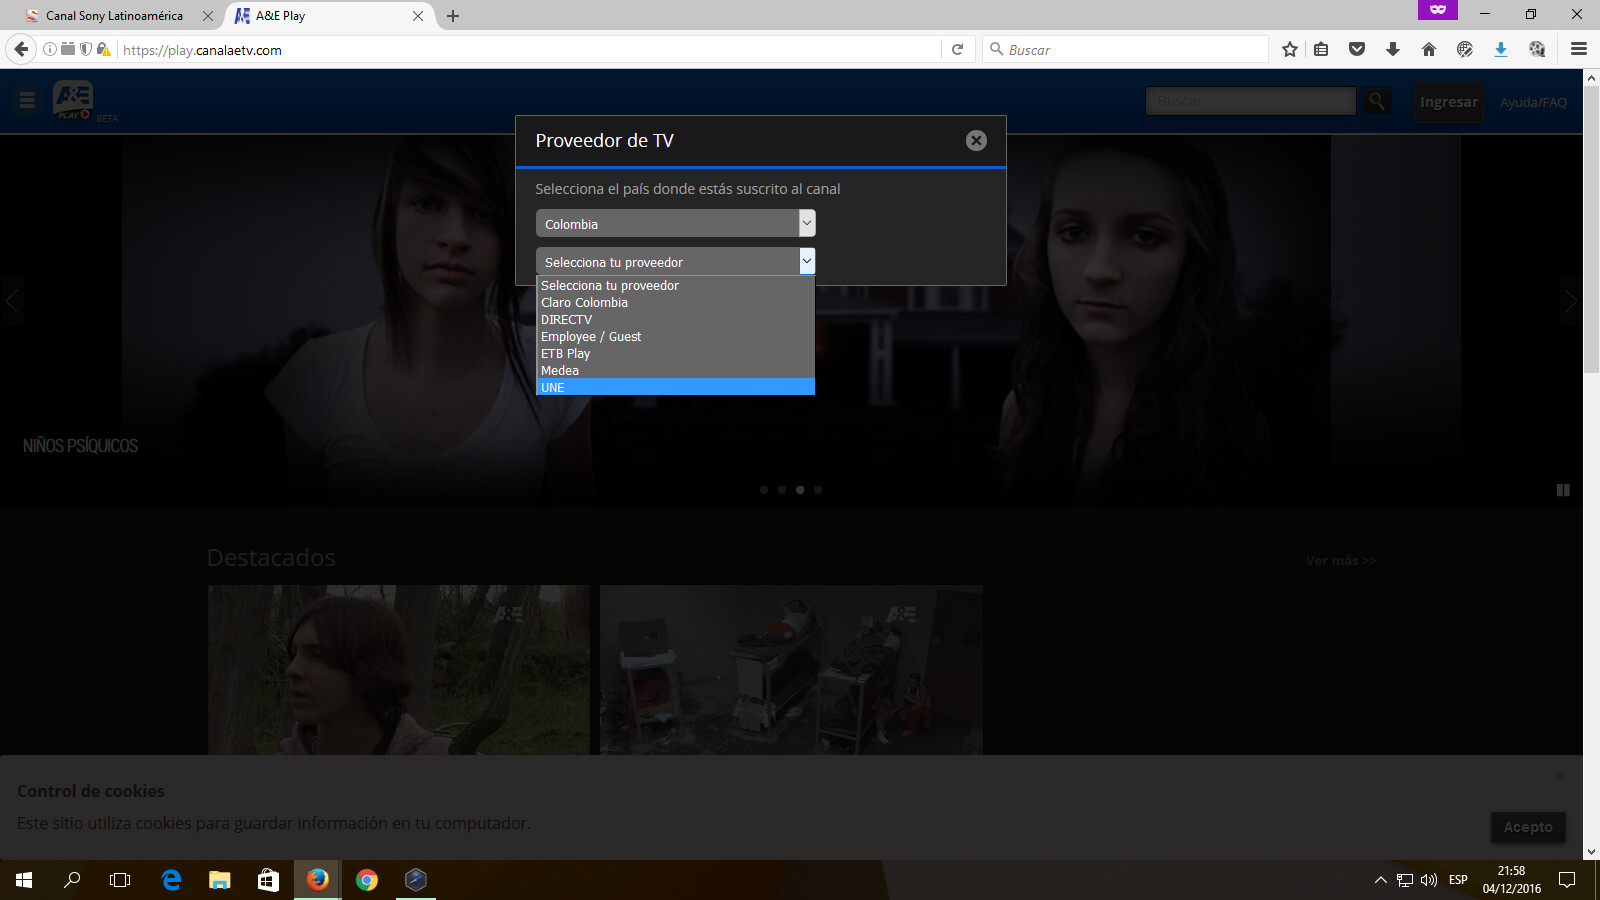Click the private browsing mask icon
The height and width of the screenshot is (900, 1600).
pyautogui.click(x=1438, y=9)
